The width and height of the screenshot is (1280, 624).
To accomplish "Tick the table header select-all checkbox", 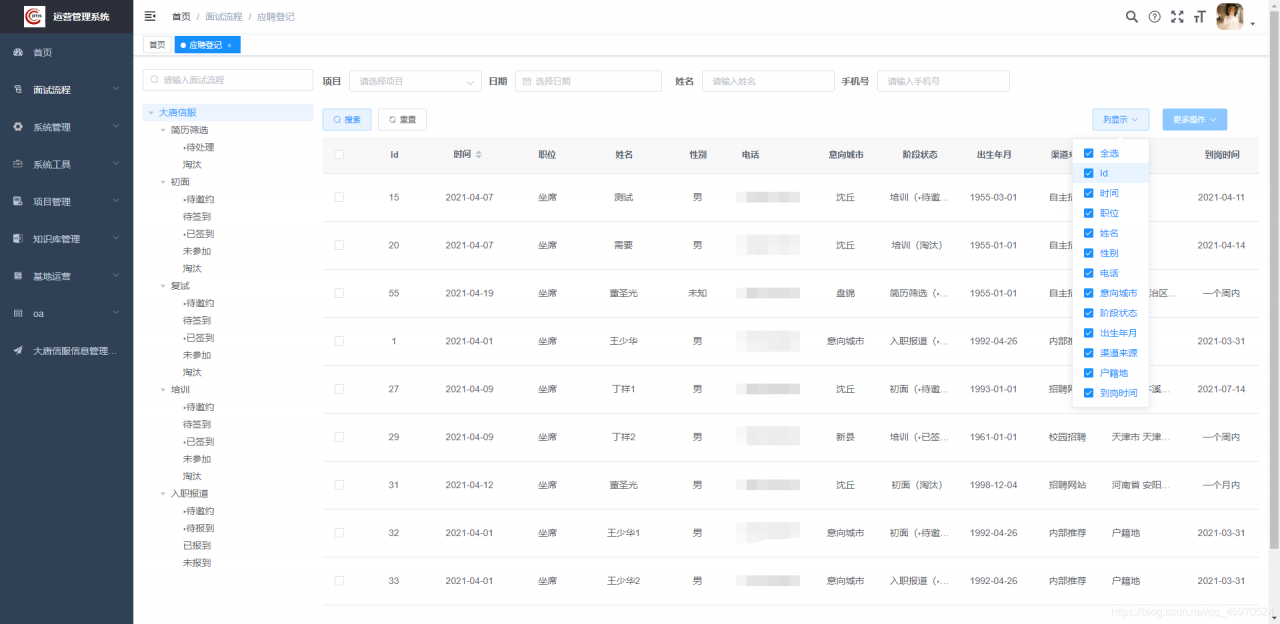I will [339, 154].
